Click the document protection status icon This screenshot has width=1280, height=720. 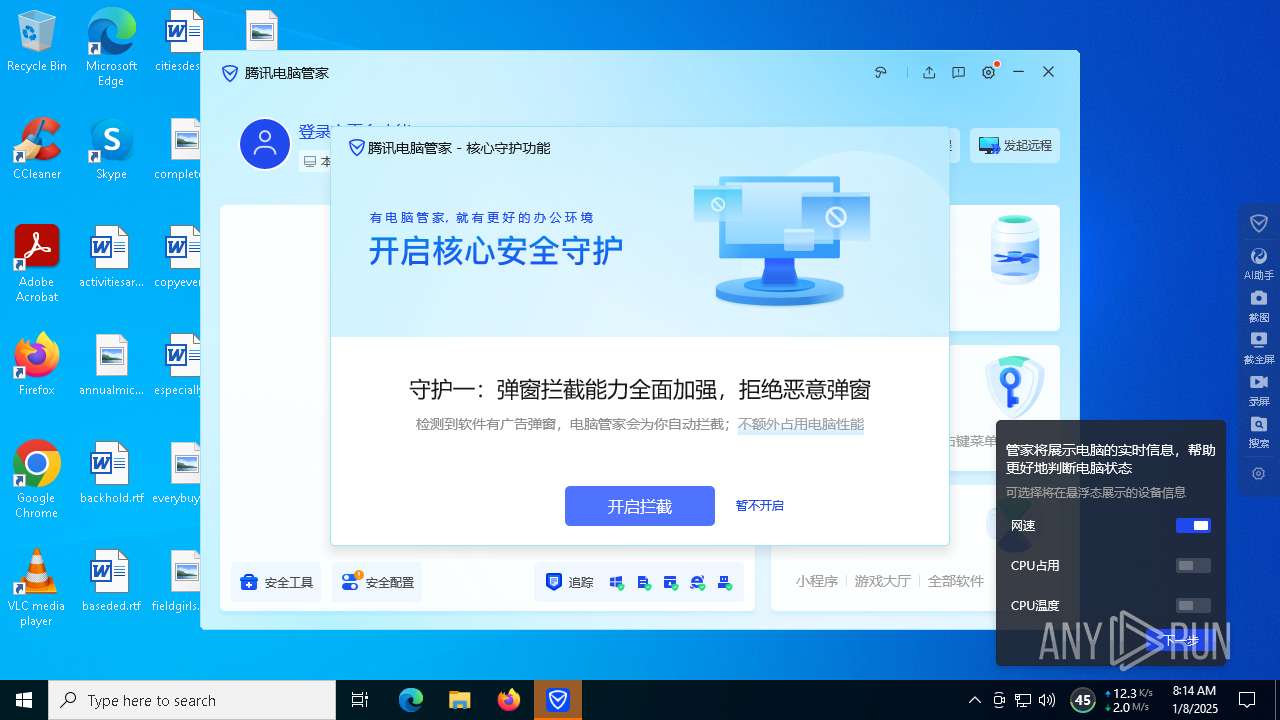(x=644, y=582)
